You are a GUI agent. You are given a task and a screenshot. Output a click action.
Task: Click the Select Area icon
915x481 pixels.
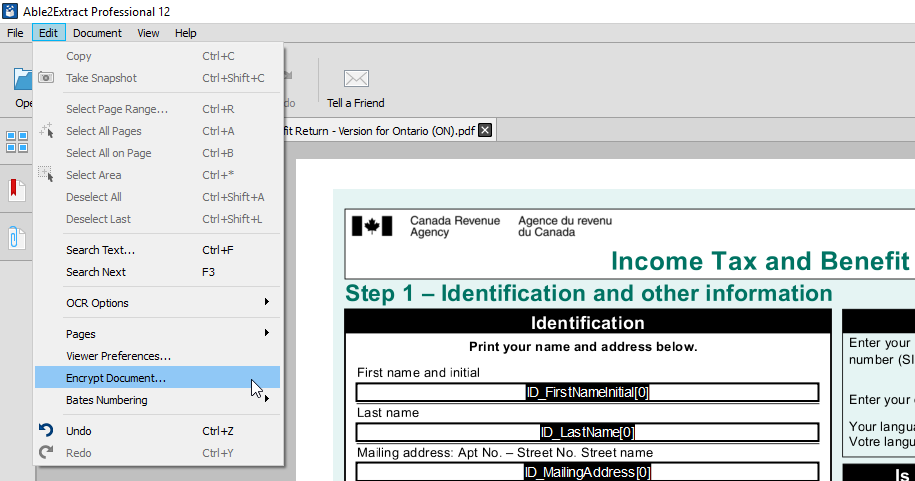[x=46, y=174]
